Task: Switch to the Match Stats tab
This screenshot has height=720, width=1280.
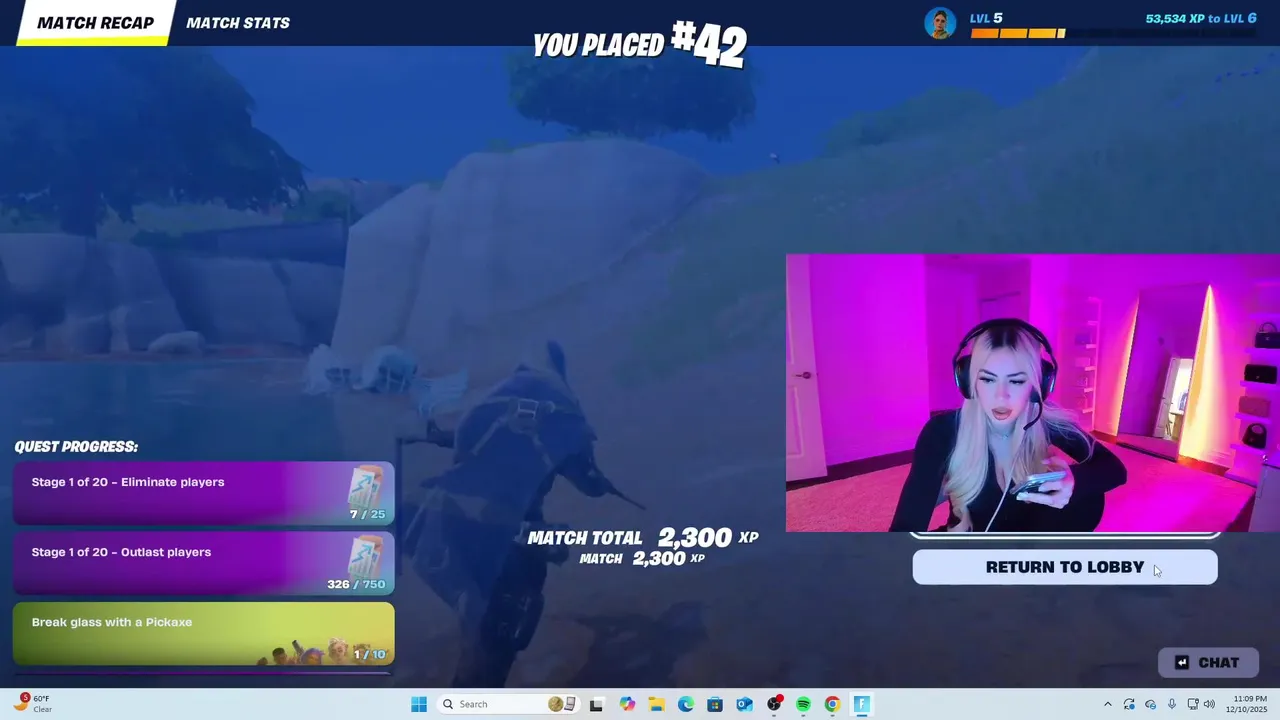Action: click(238, 23)
